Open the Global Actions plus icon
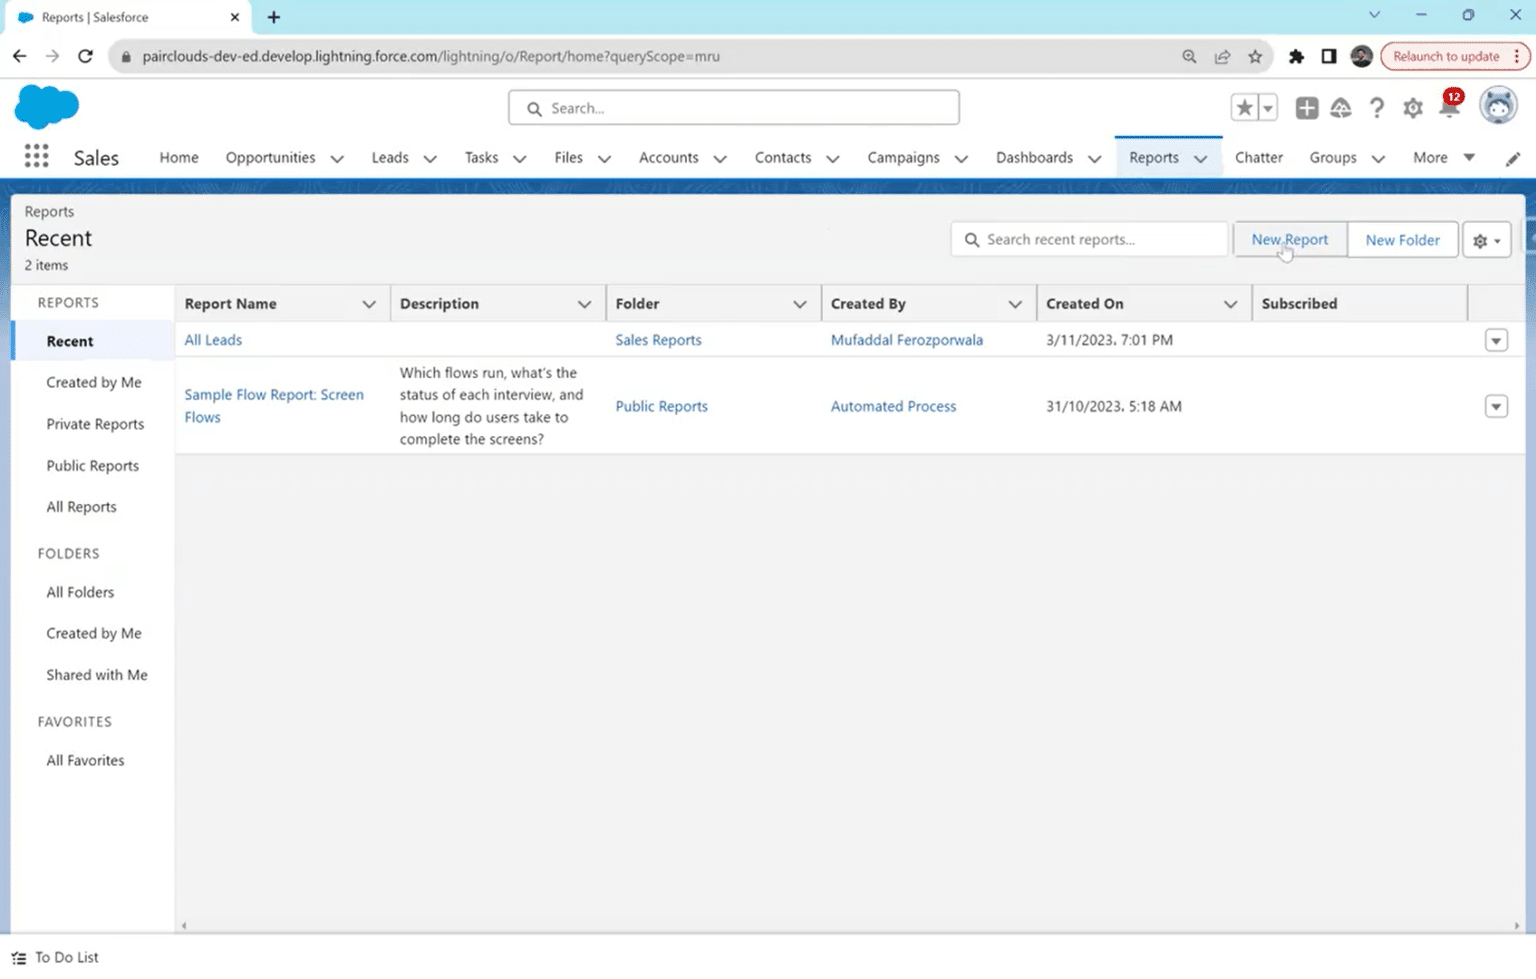Screen dimensions: 1536x979 coord(1307,108)
